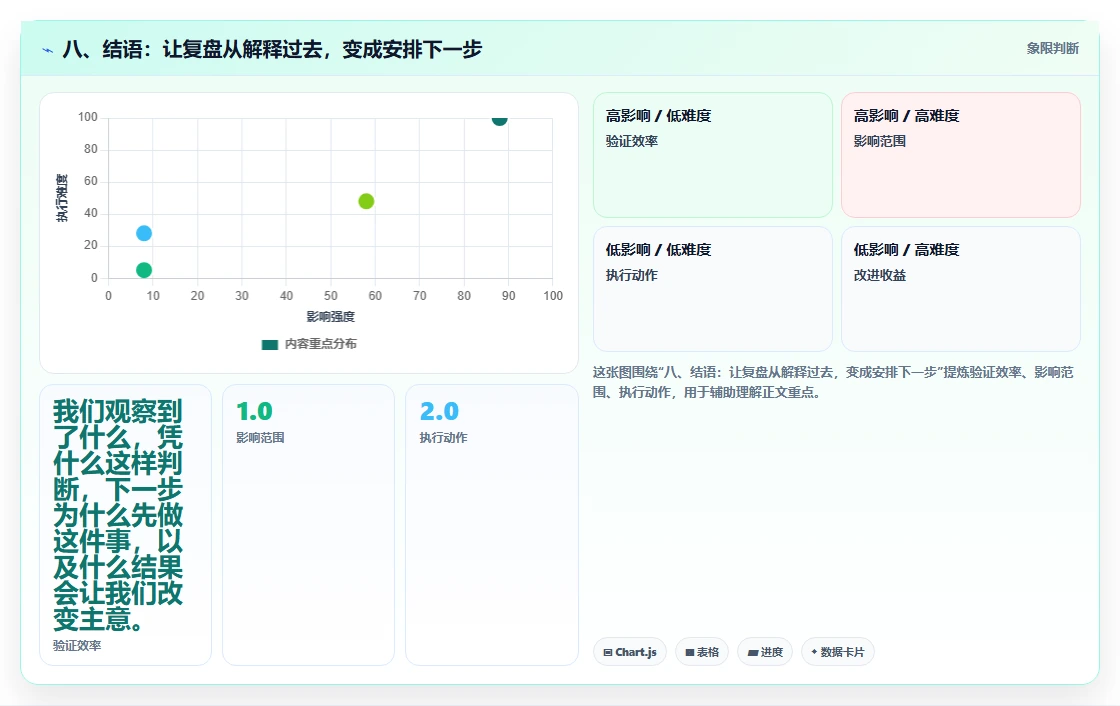Click the lightning icon beside the heading
The height and width of the screenshot is (706, 1120).
click(48, 50)
